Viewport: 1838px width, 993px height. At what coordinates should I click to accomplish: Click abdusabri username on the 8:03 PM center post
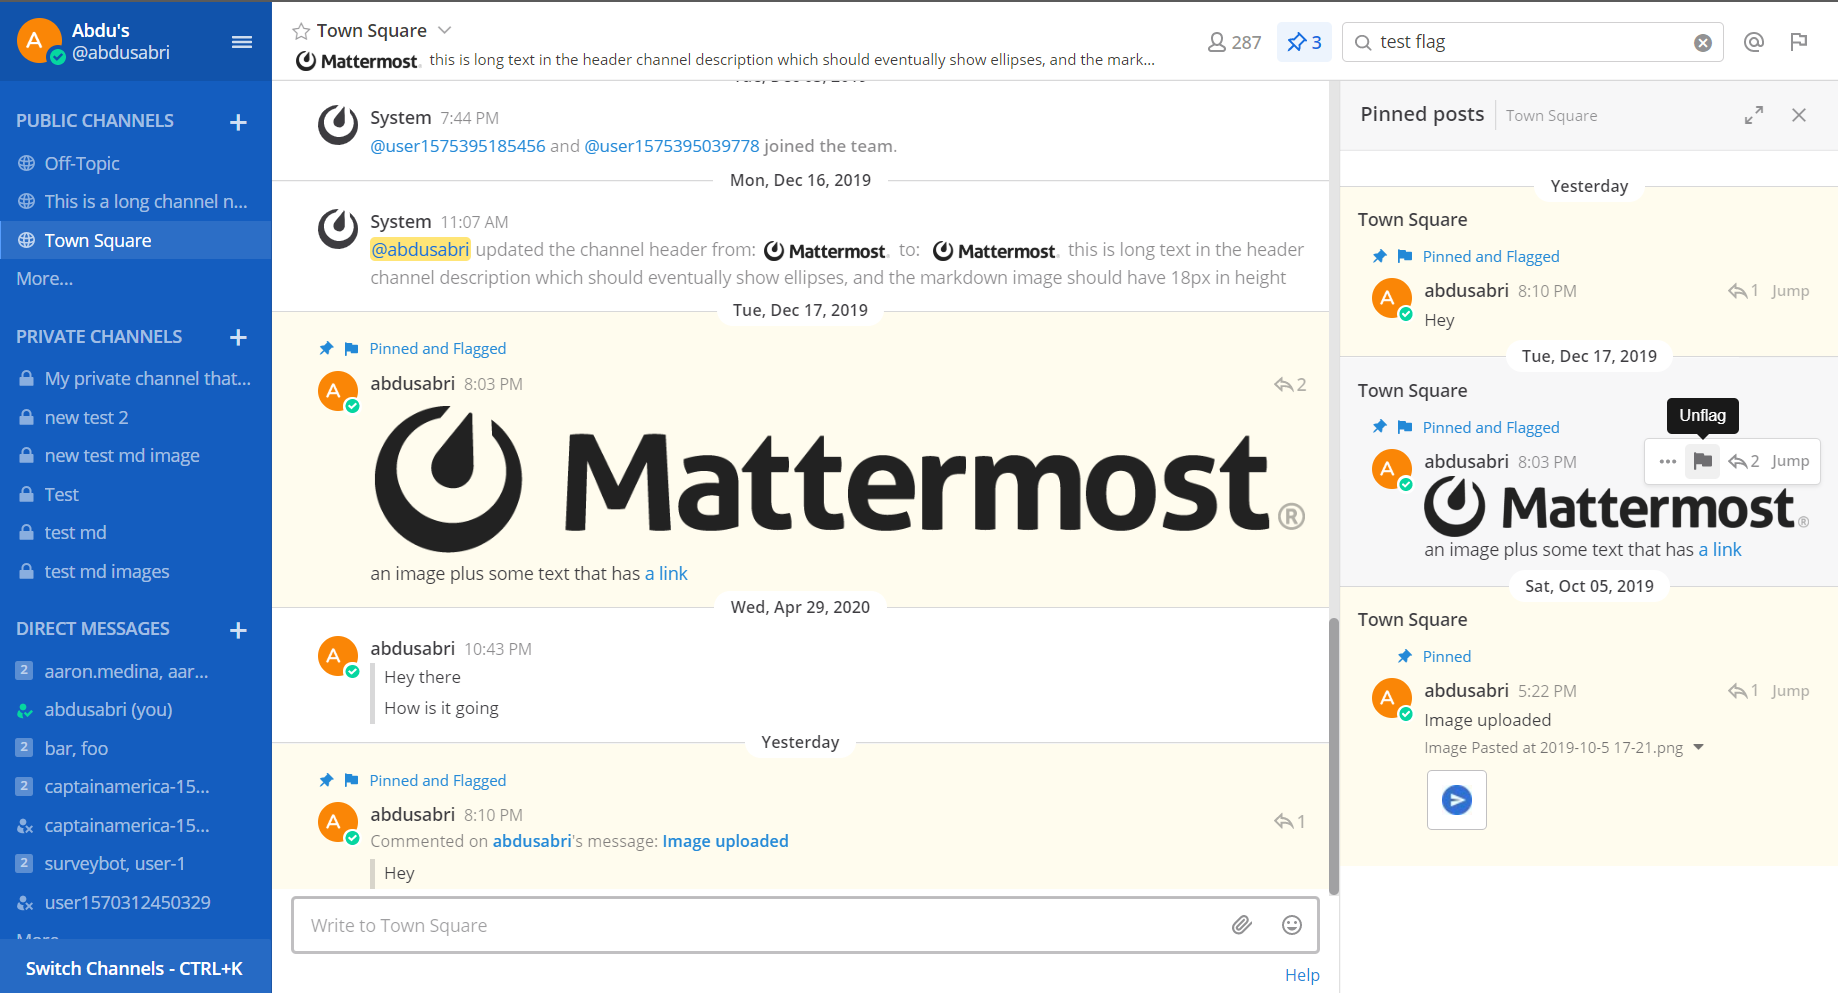[x=412, y=384]
